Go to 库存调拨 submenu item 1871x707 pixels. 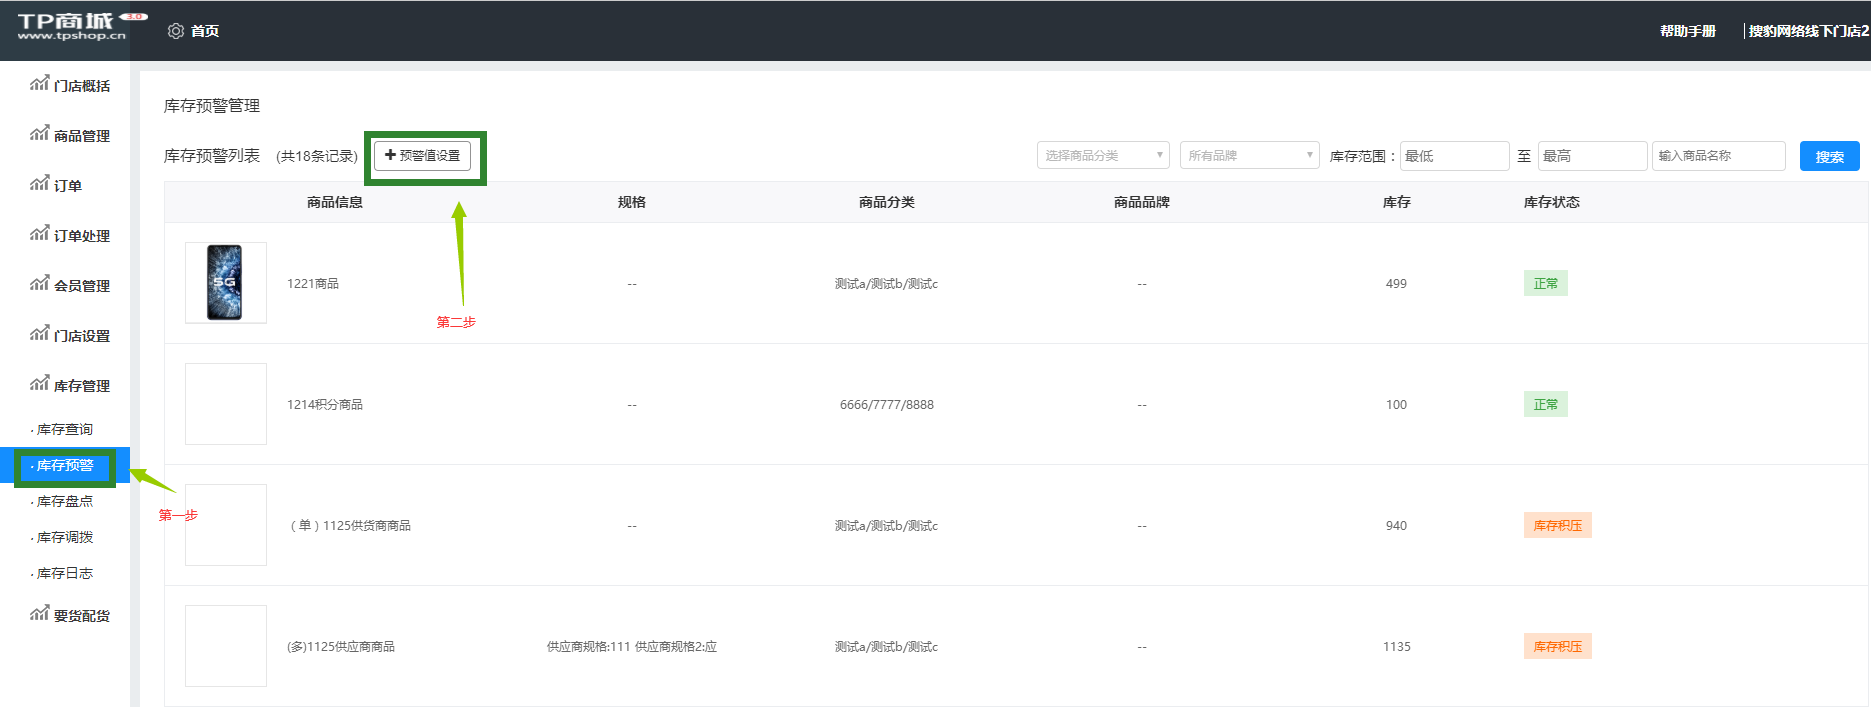click(x=65, y=538)
